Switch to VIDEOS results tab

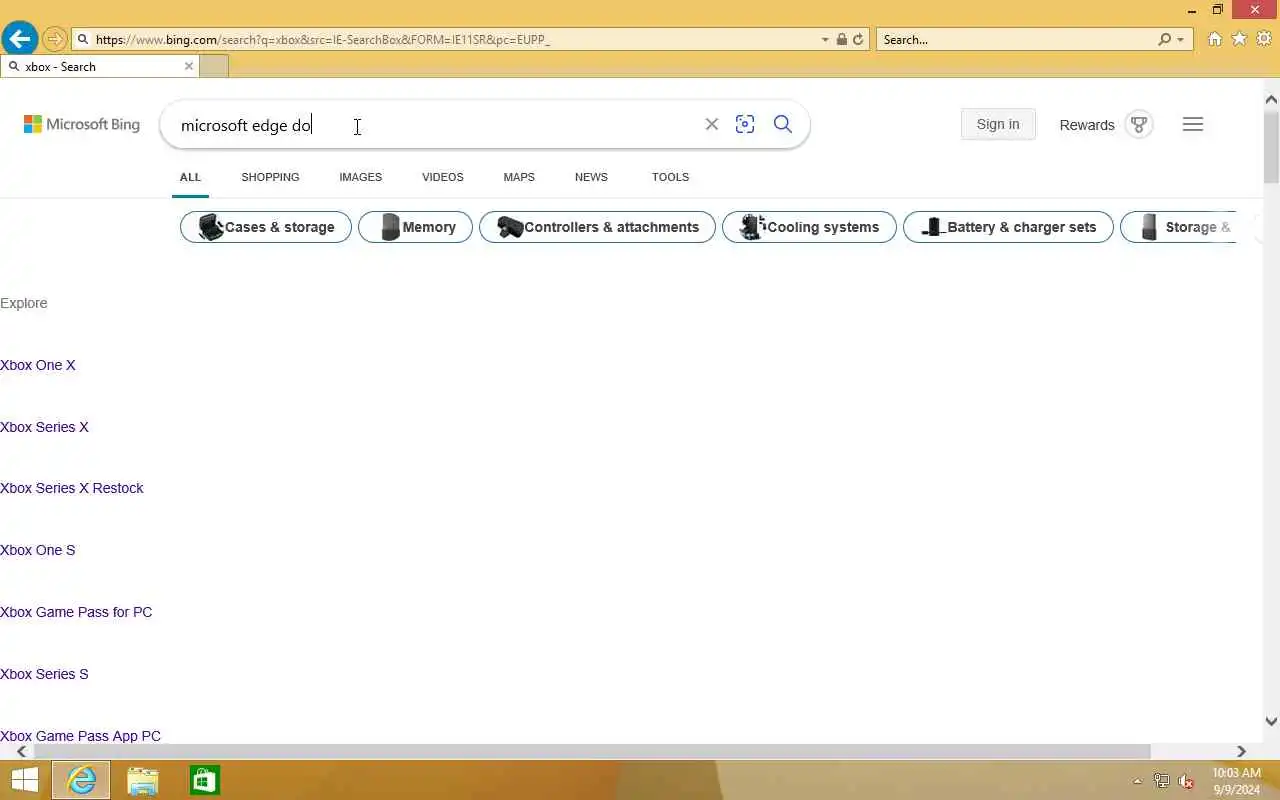click(442, 177)
